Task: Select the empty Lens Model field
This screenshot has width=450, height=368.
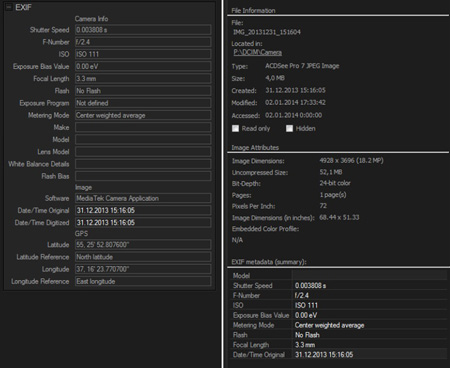Action: pyautogui.click(x=143, y=152)
